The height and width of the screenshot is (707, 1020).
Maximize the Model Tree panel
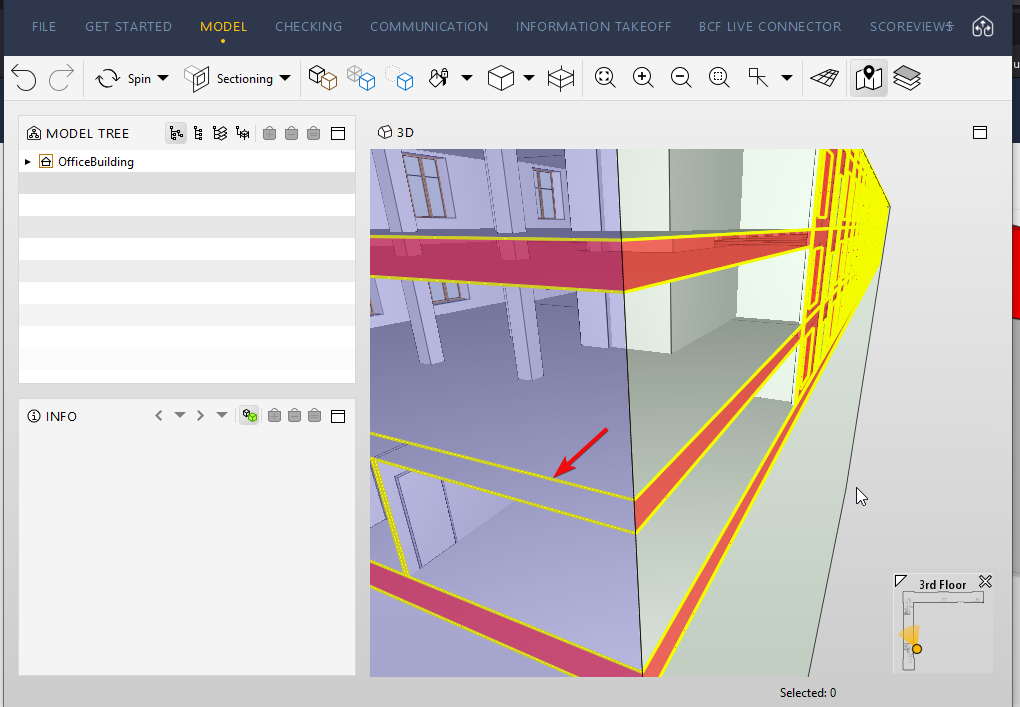pos(338,133)
